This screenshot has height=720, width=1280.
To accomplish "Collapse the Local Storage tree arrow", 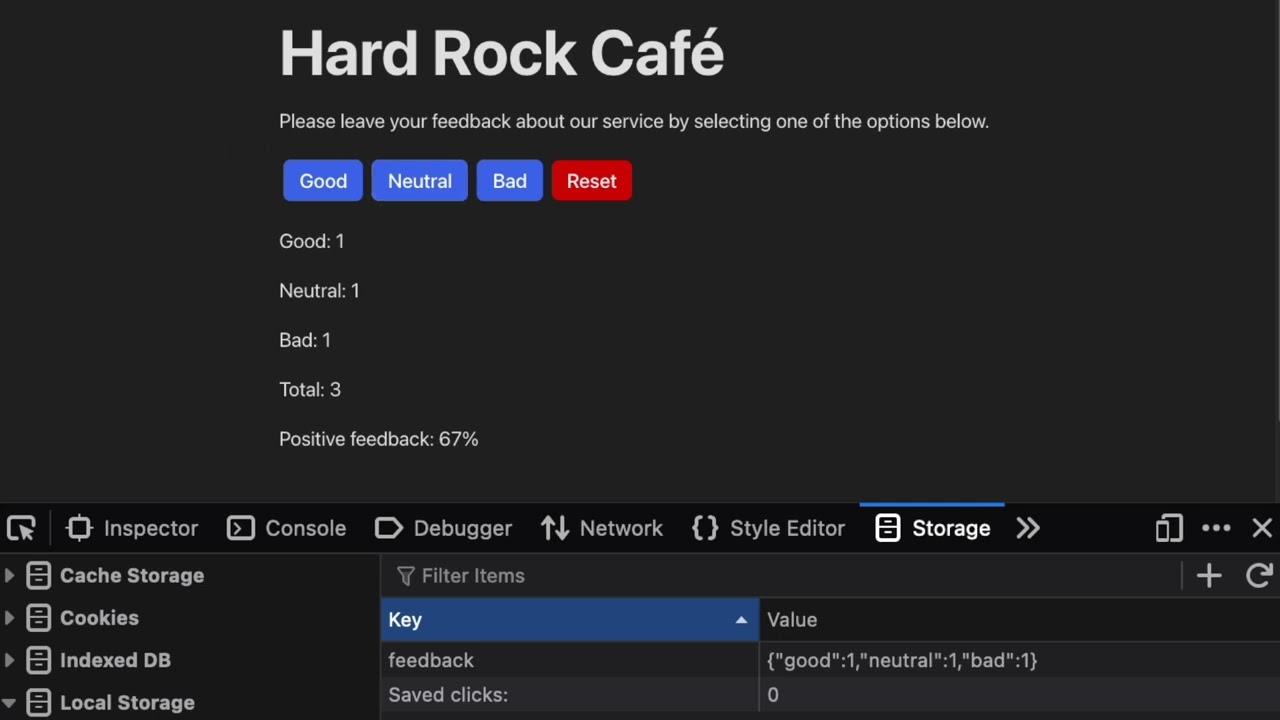I will [x=9, y=703].
